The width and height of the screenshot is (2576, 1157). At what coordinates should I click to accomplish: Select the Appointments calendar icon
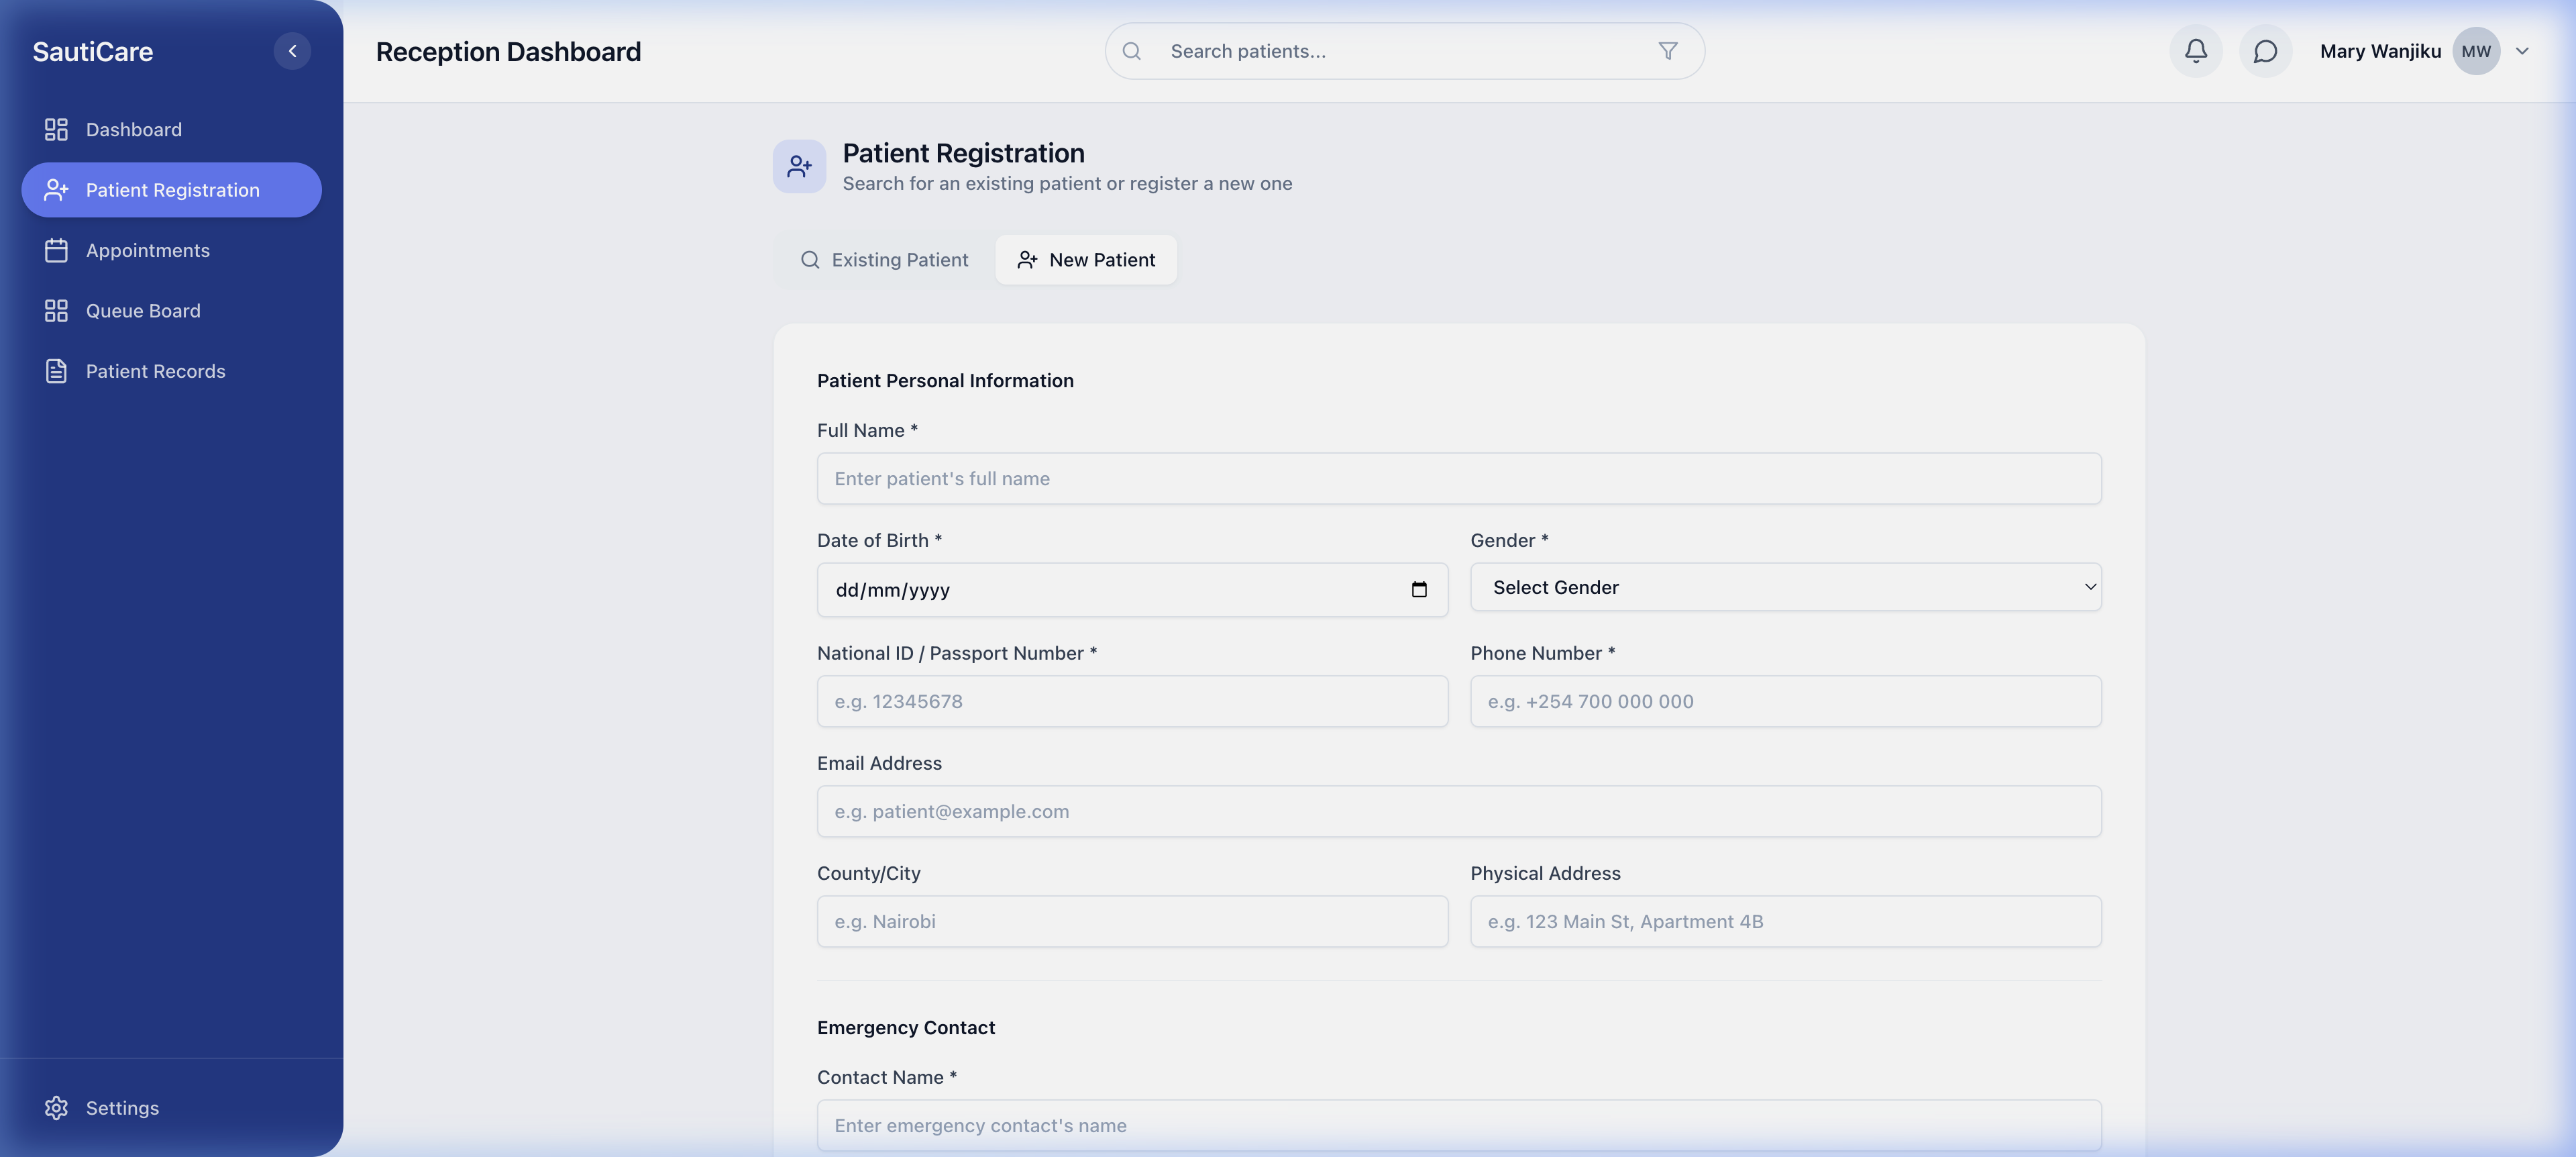[56, 250]
